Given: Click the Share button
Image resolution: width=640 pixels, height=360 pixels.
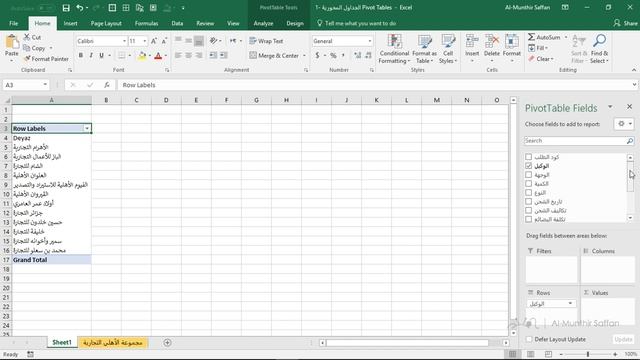Looking at the screenshot, I should point(626,23).
